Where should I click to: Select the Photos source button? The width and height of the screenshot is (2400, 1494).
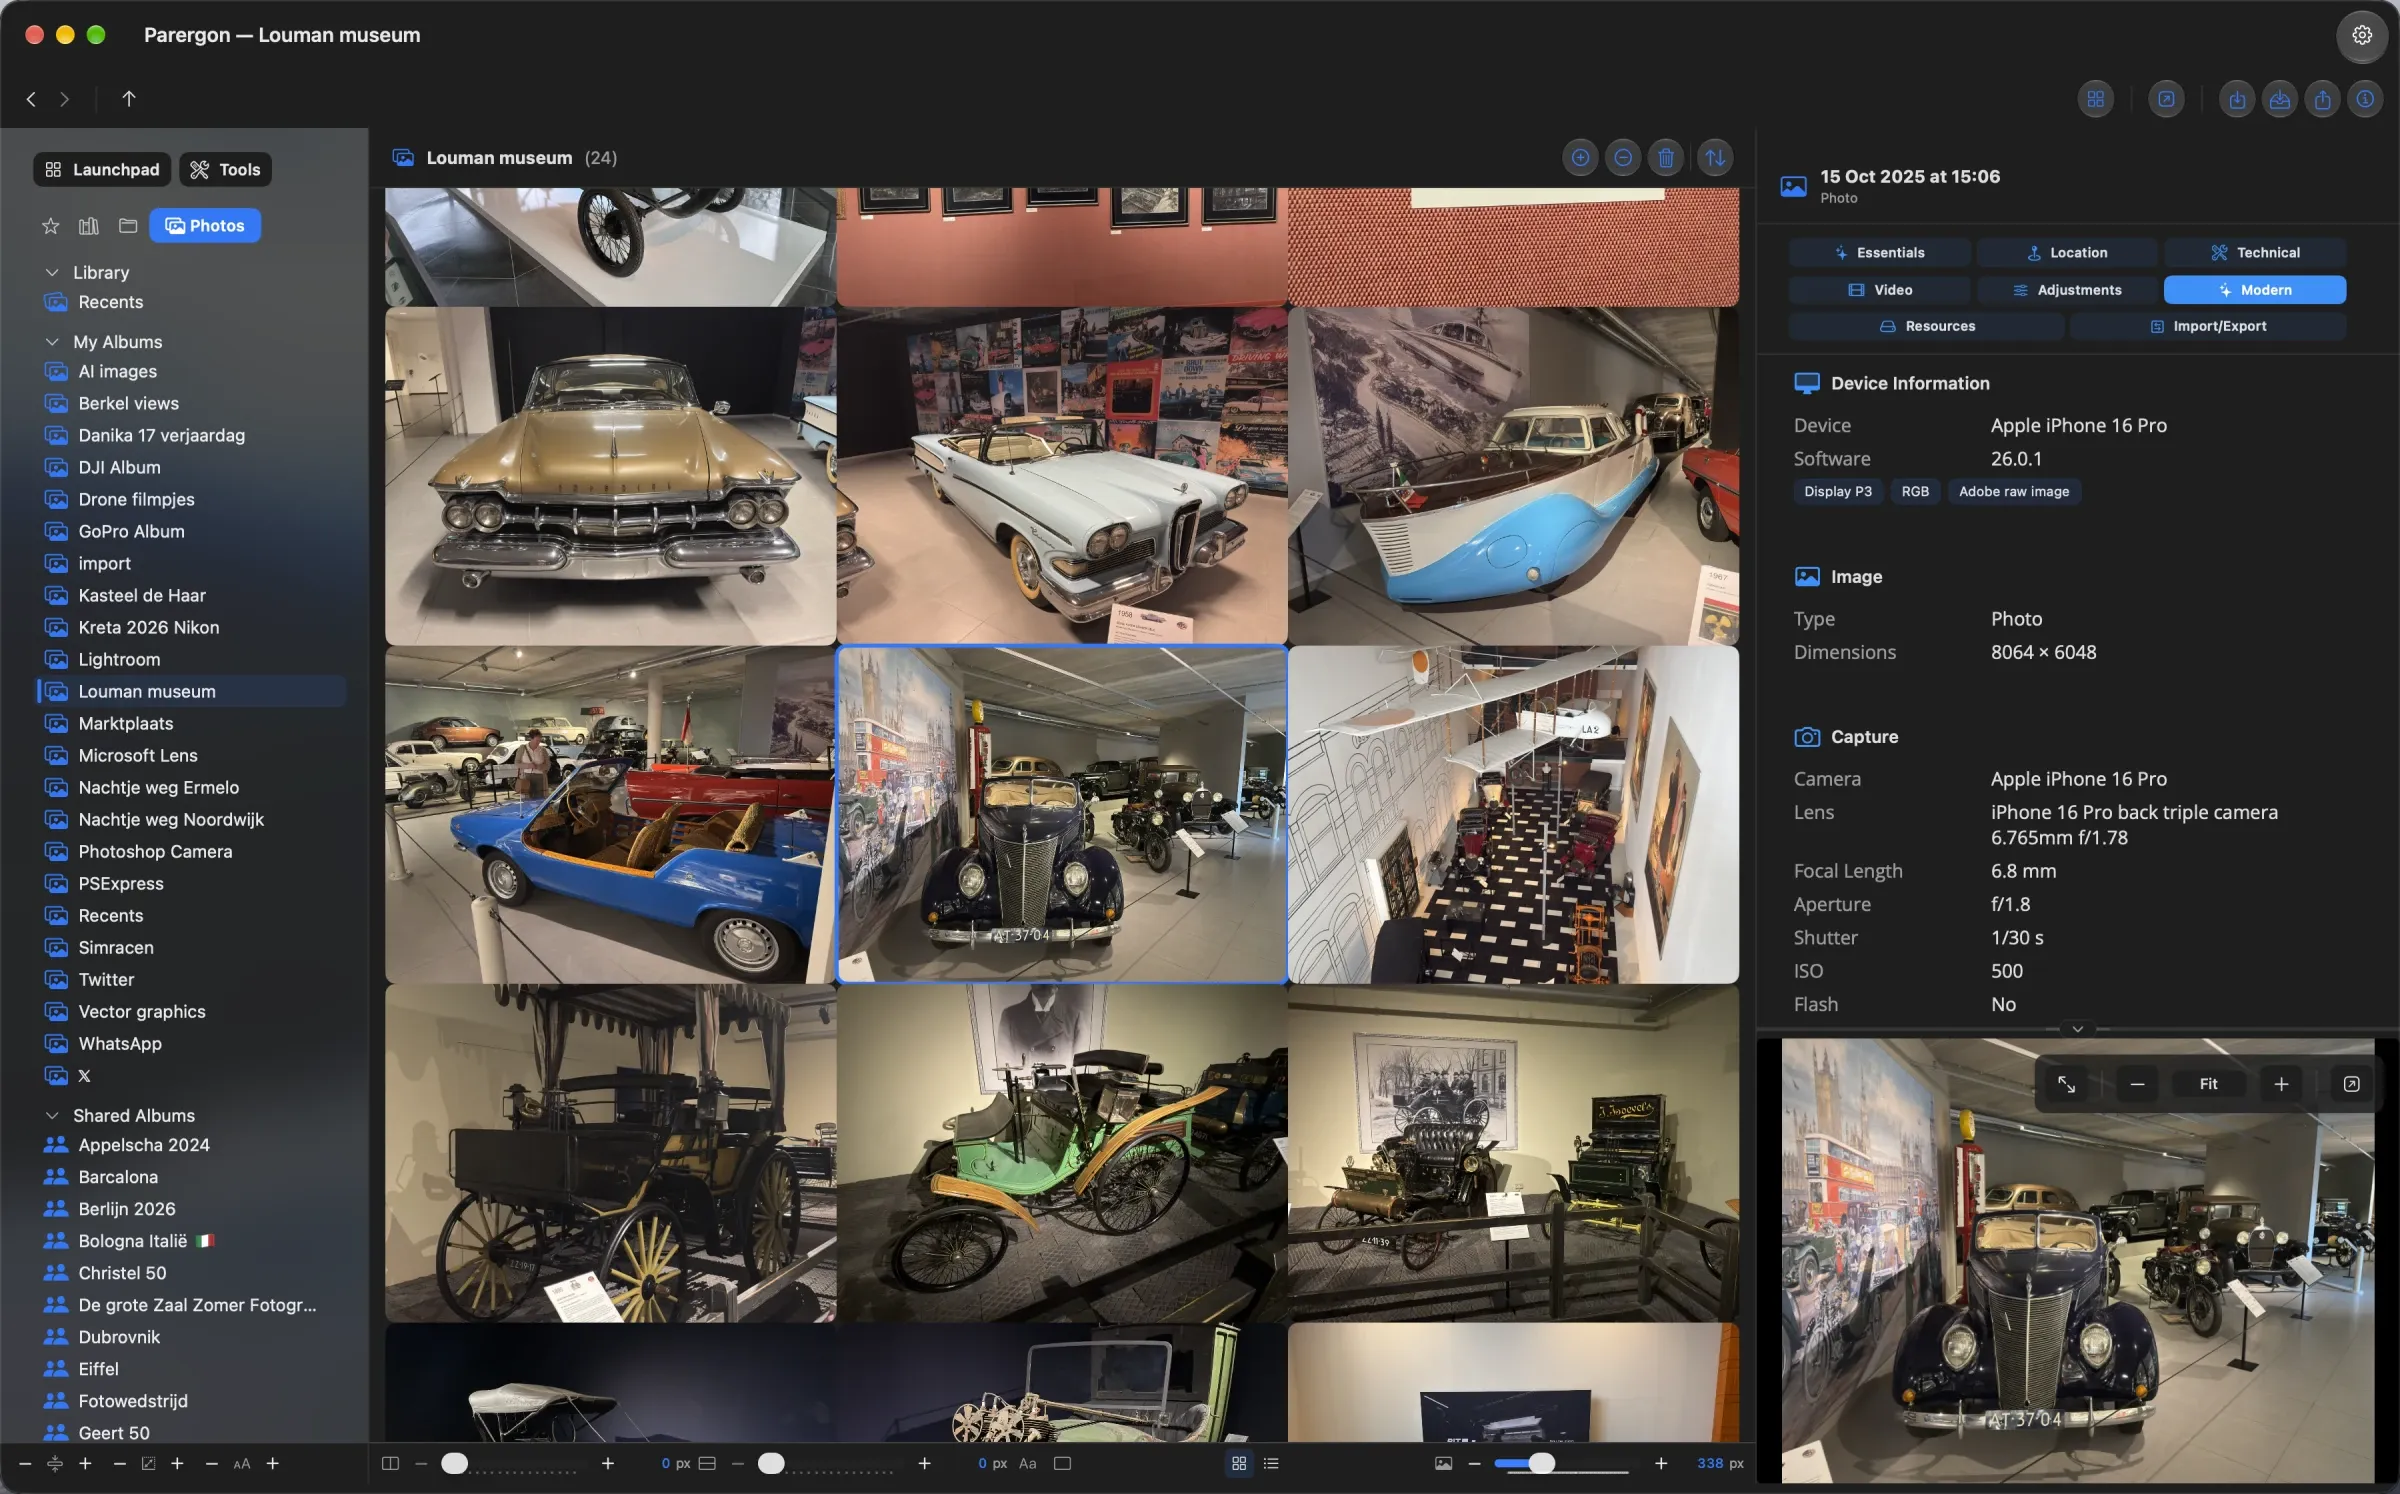(205, 226)
